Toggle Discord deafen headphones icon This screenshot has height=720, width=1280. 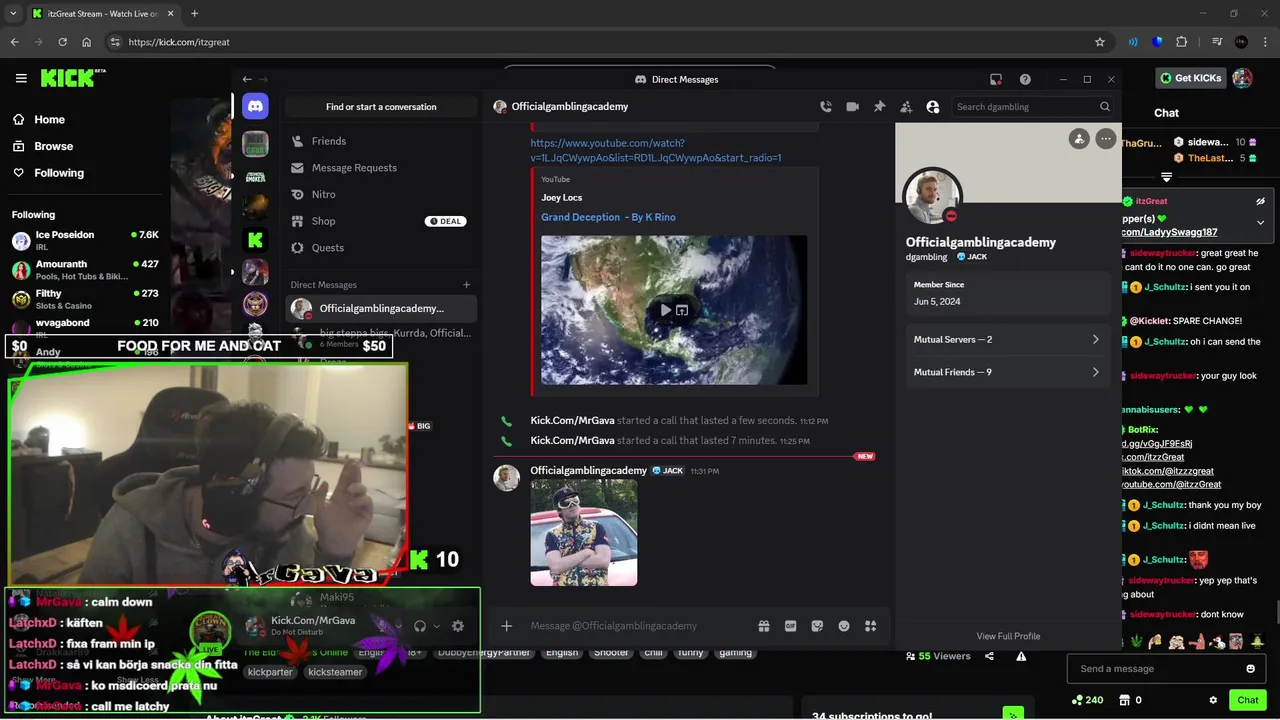tap(420, 626)
